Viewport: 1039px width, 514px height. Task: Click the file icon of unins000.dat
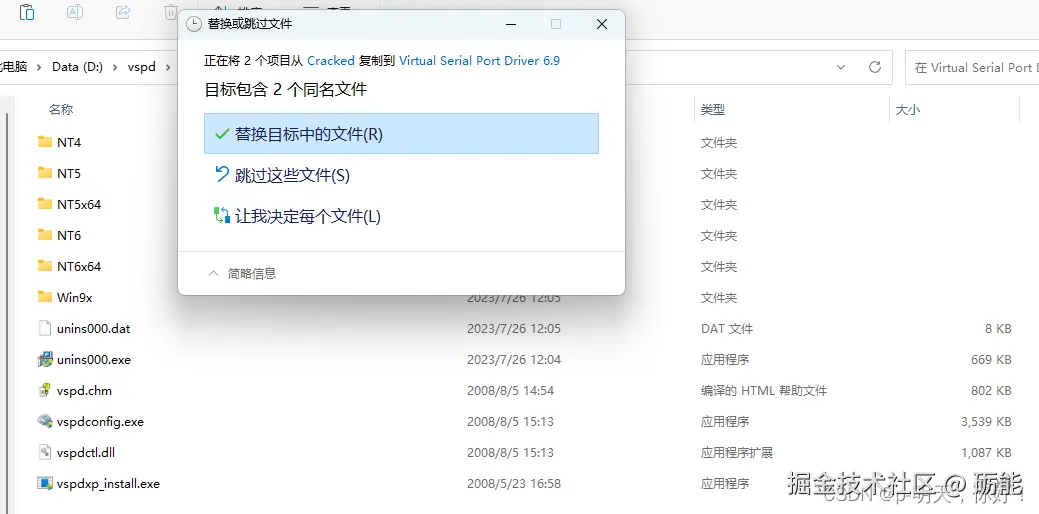coord(45,329)
